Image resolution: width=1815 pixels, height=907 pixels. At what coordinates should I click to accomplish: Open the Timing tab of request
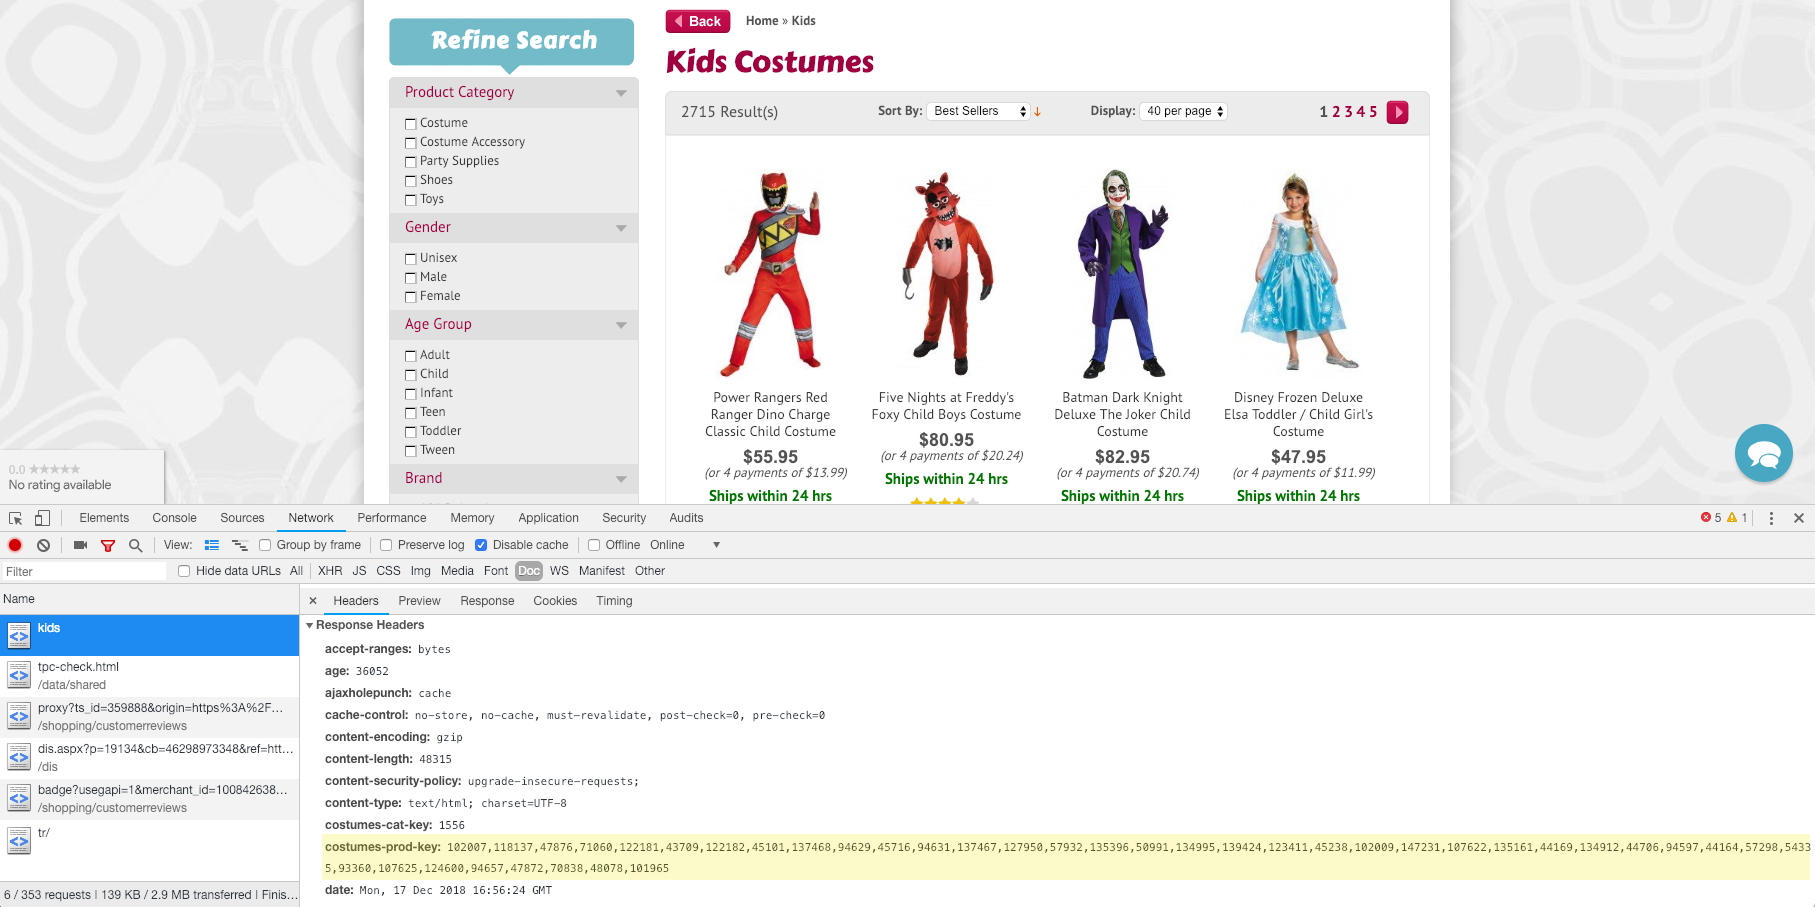(x=614, y=601)
